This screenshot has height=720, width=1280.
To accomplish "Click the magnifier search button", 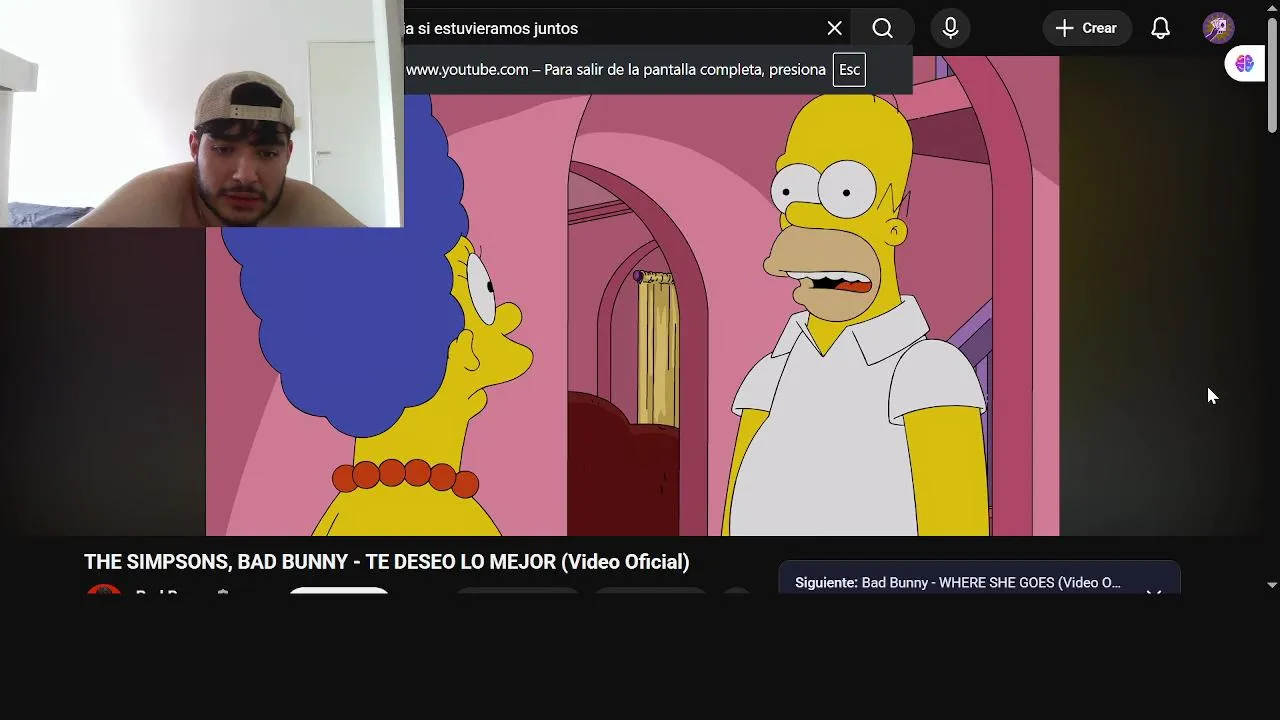I will pos(882,28).
